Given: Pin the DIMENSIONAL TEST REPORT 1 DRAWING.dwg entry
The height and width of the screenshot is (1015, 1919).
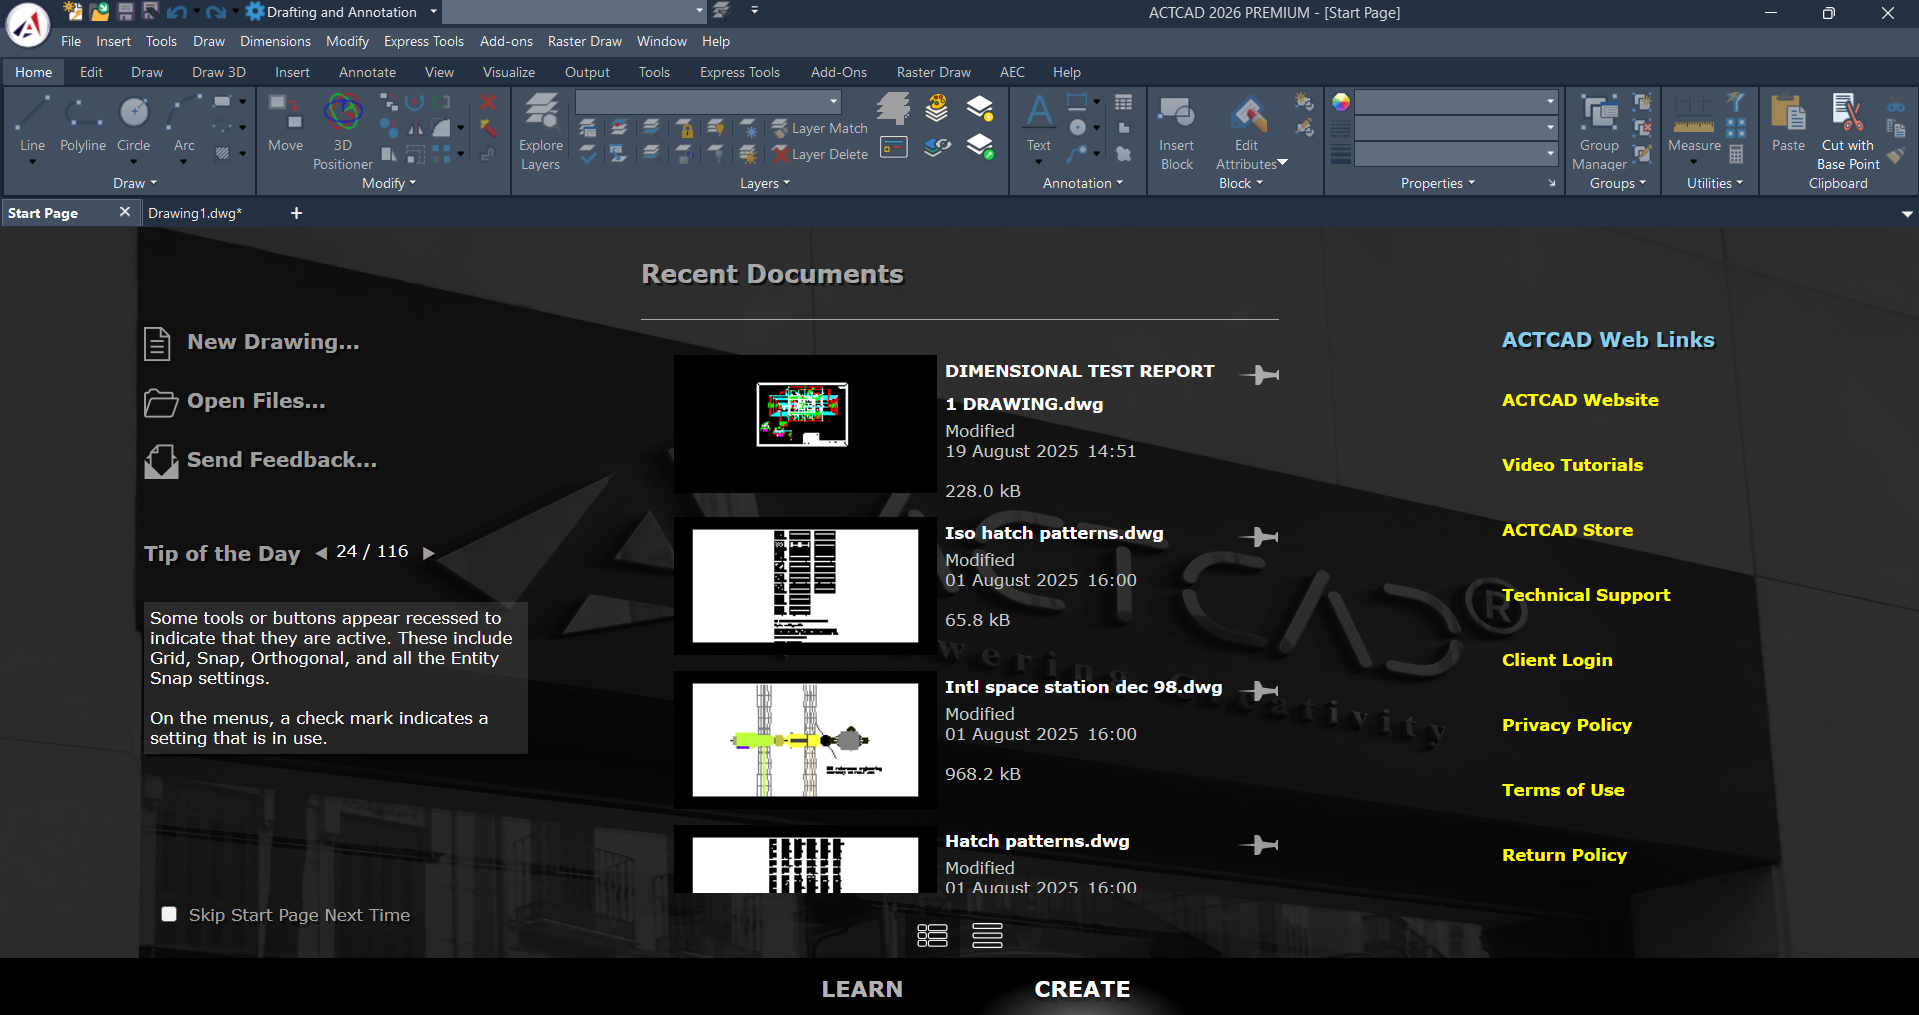Looking at the screenshot, I should tap(1260, 375).
